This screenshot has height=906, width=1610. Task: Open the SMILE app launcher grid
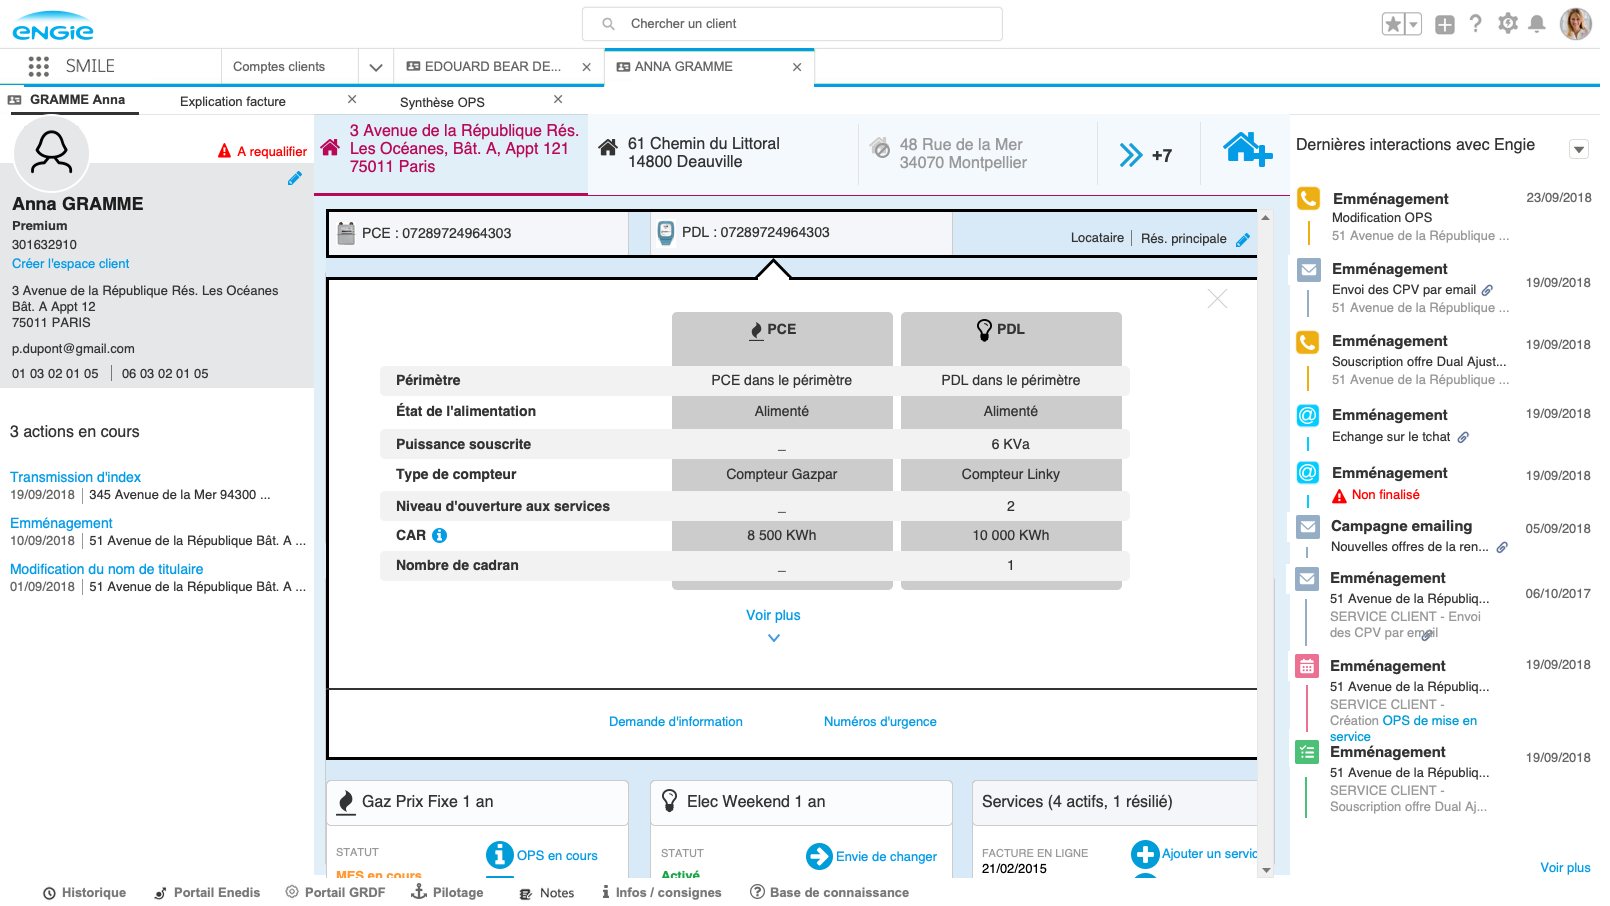pos(39,66)
